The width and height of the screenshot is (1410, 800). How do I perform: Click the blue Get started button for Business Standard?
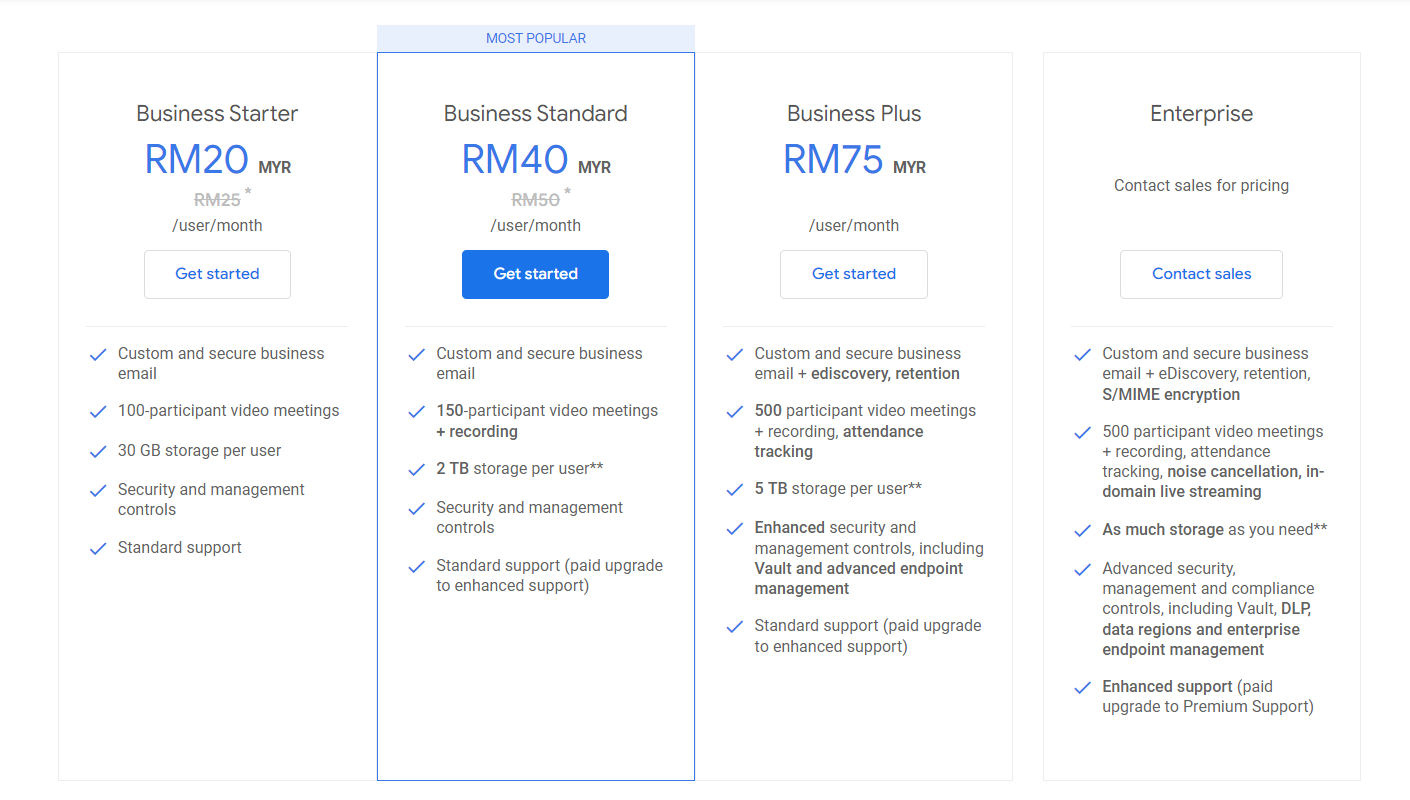pyautogui.click(x=535, y=274)
